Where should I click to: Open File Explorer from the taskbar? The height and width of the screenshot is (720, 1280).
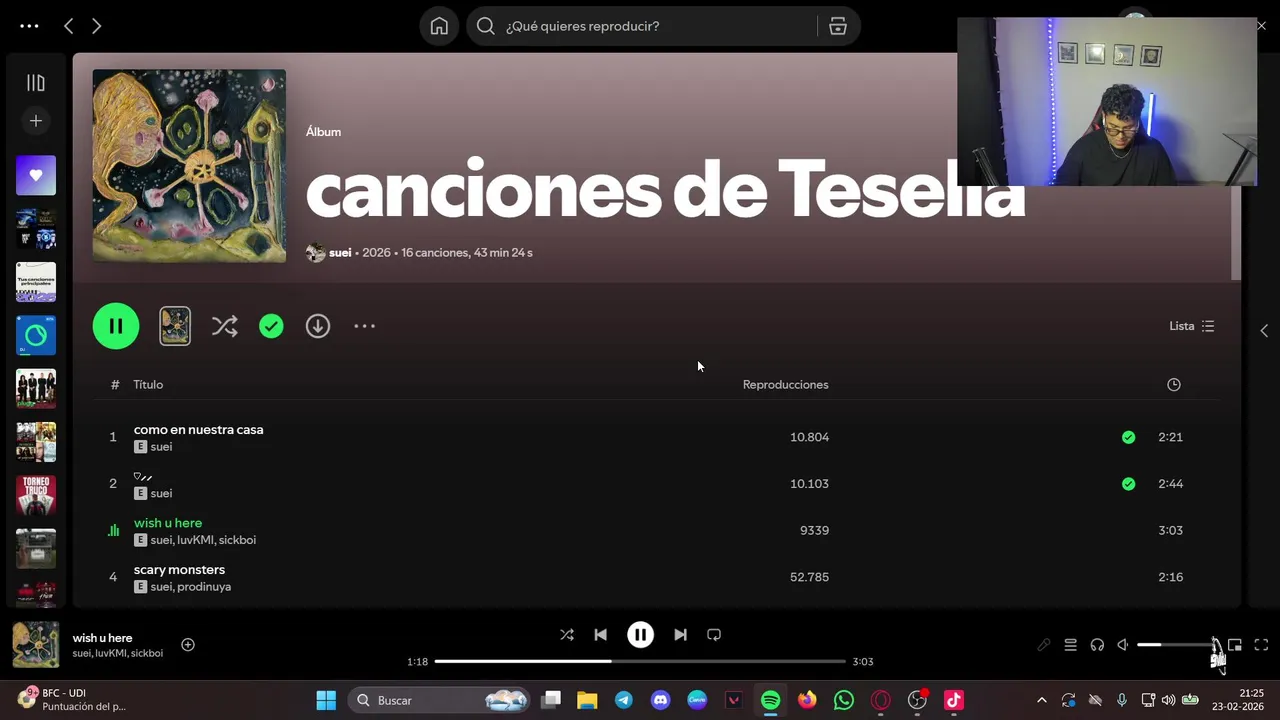(x=587, y=700)
